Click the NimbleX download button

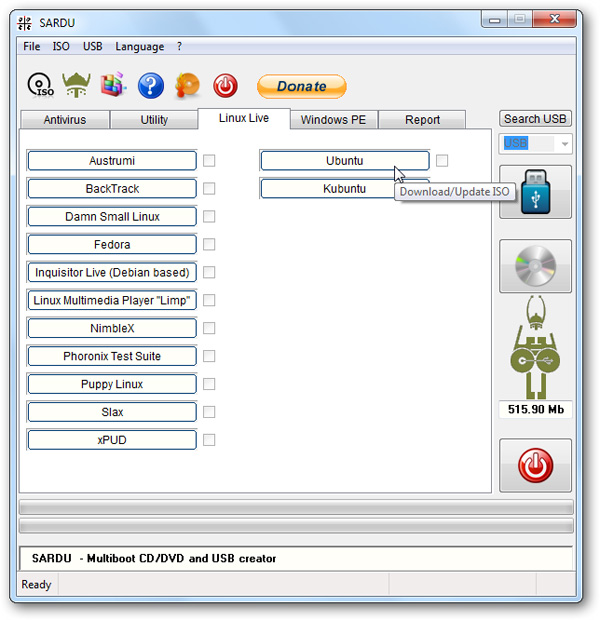[x=112, y=328]
